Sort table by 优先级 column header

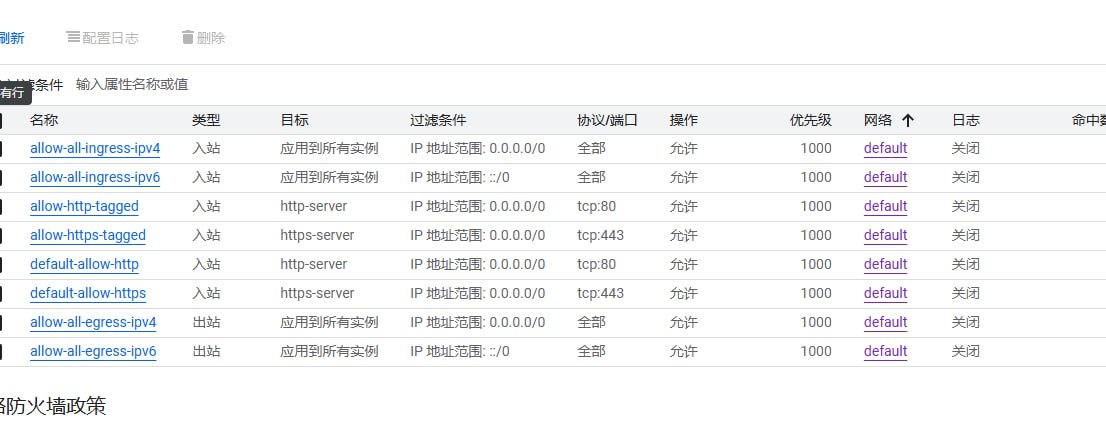click(810, 120)
